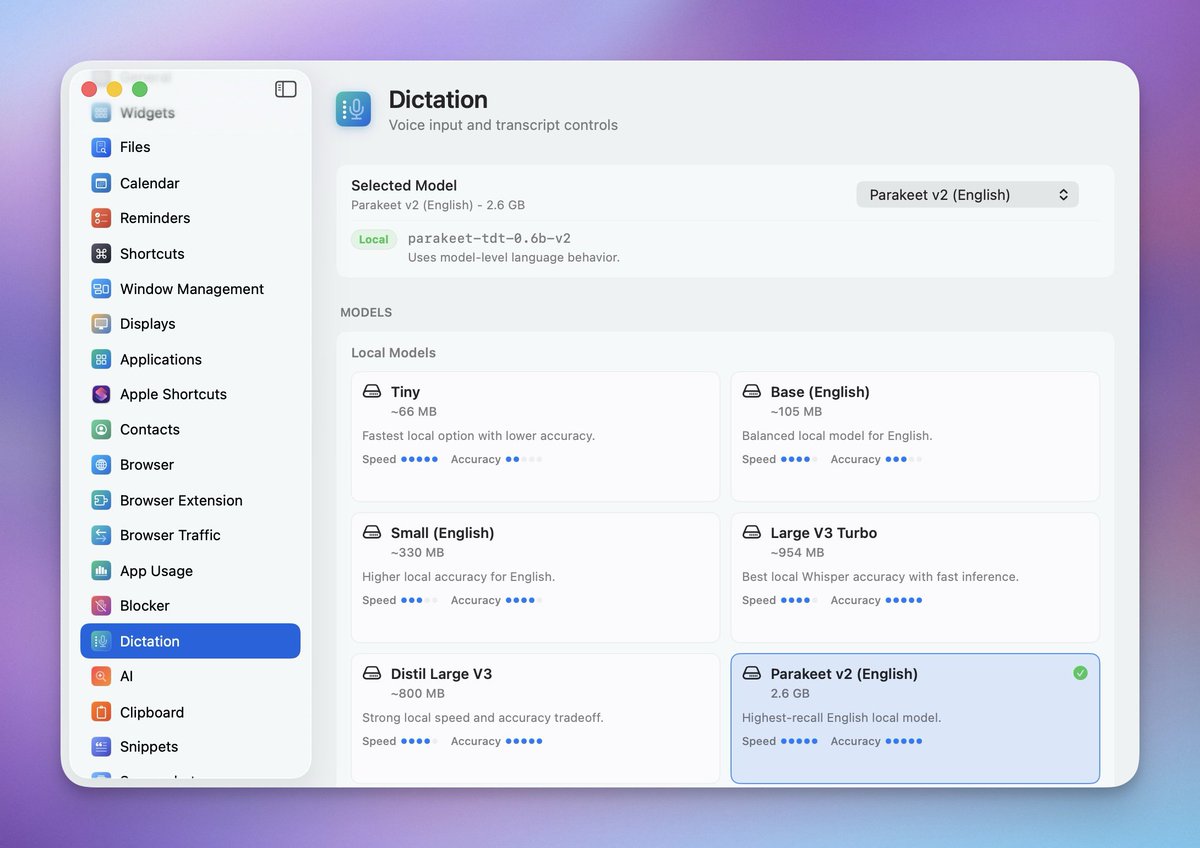Click the Shortcuts command-key icon

(101, 254)
